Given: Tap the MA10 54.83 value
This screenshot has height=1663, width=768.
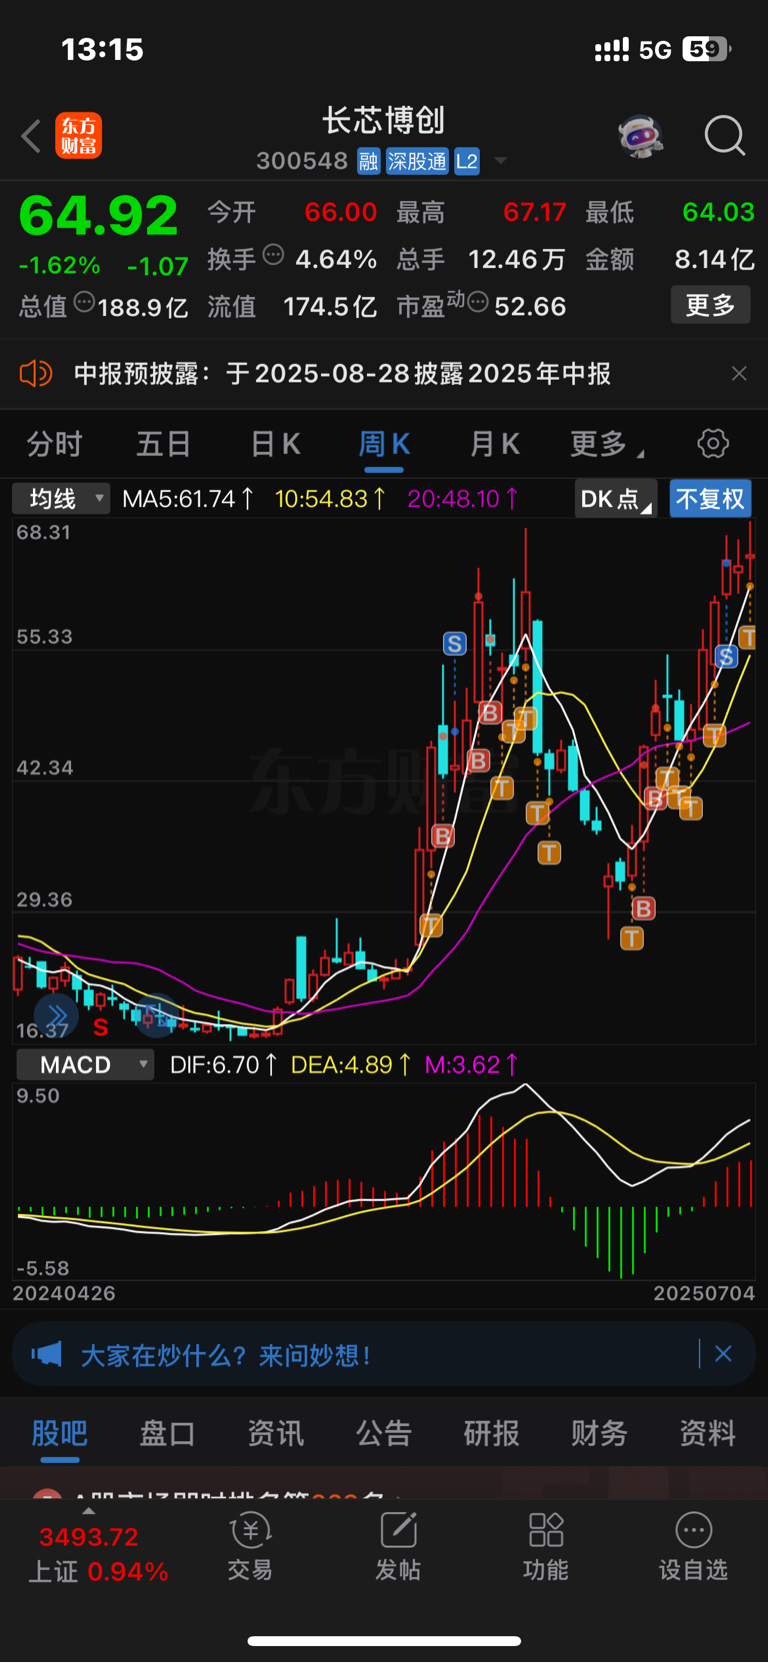Looking at the screenshot, I should click(x=330, y=498).
